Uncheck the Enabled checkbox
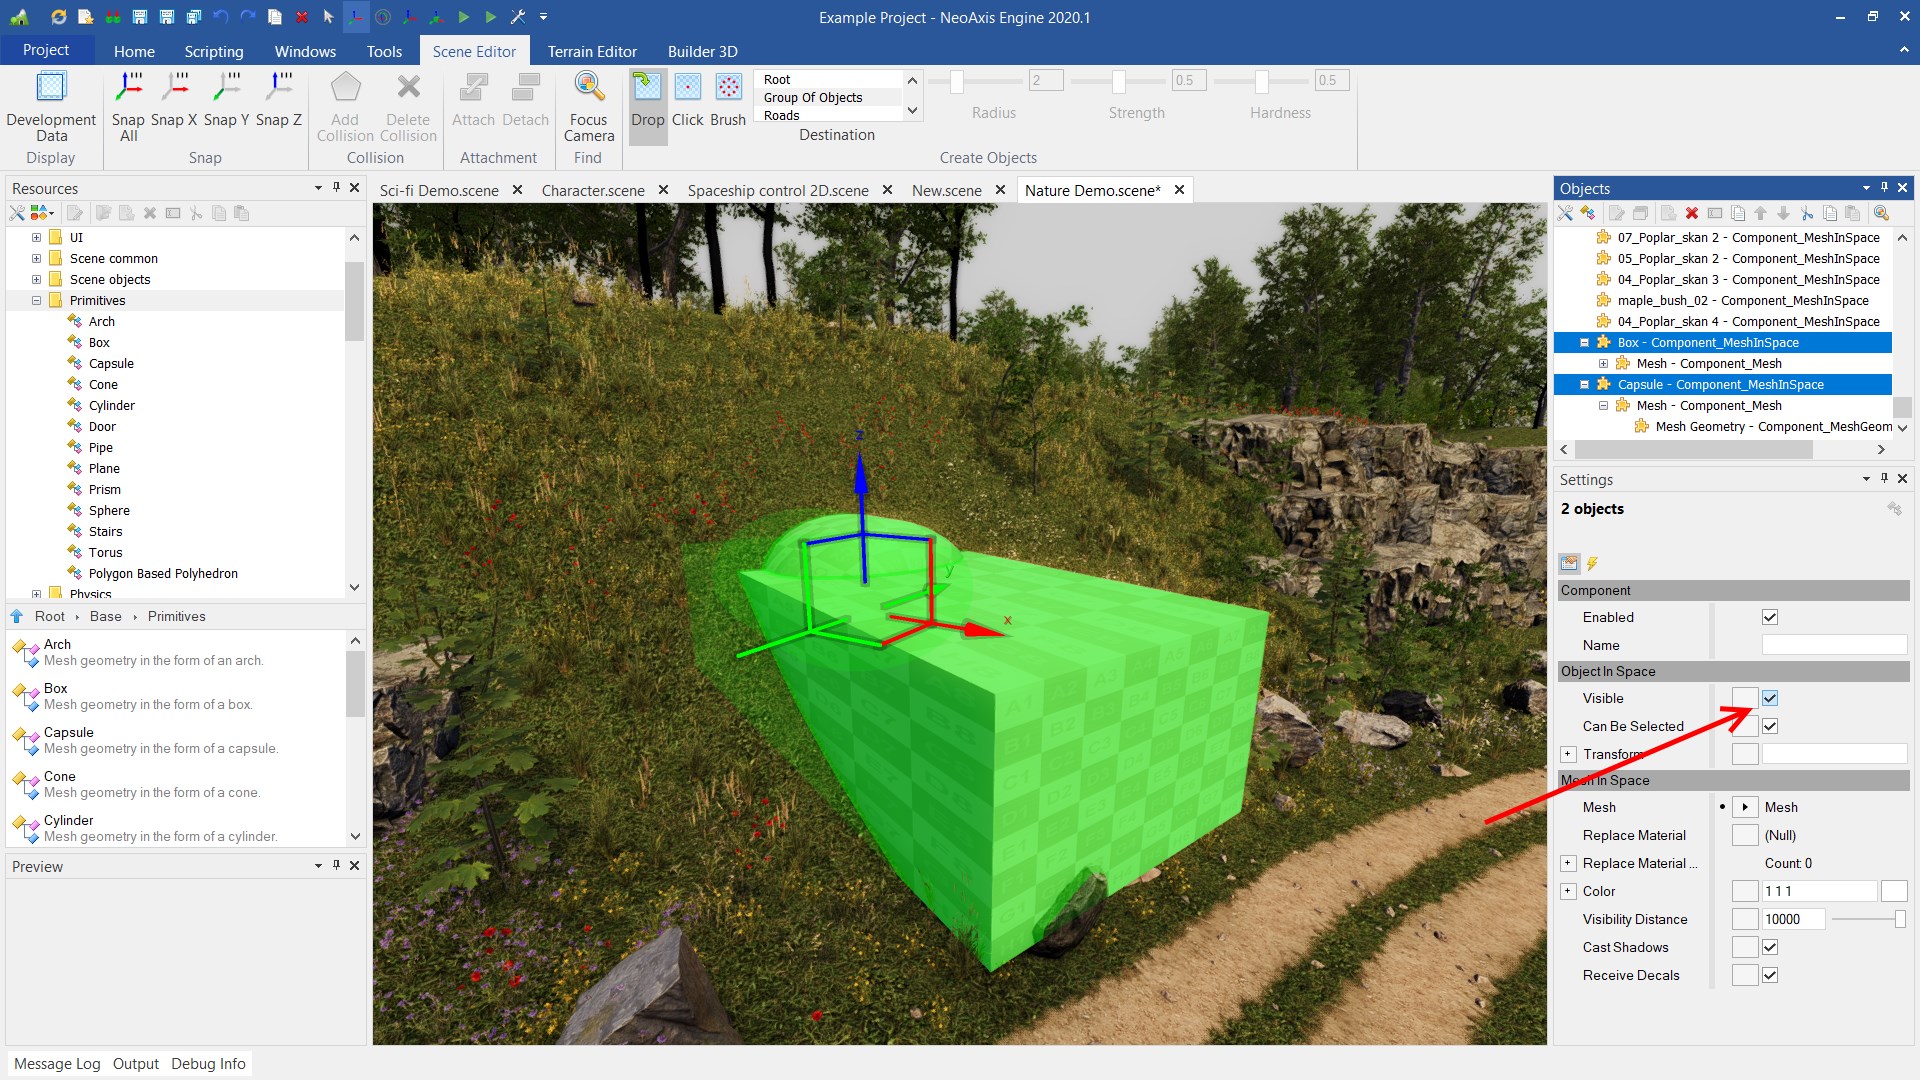This screenshot has width=1920, height=1080. [x=1770, y=617]
